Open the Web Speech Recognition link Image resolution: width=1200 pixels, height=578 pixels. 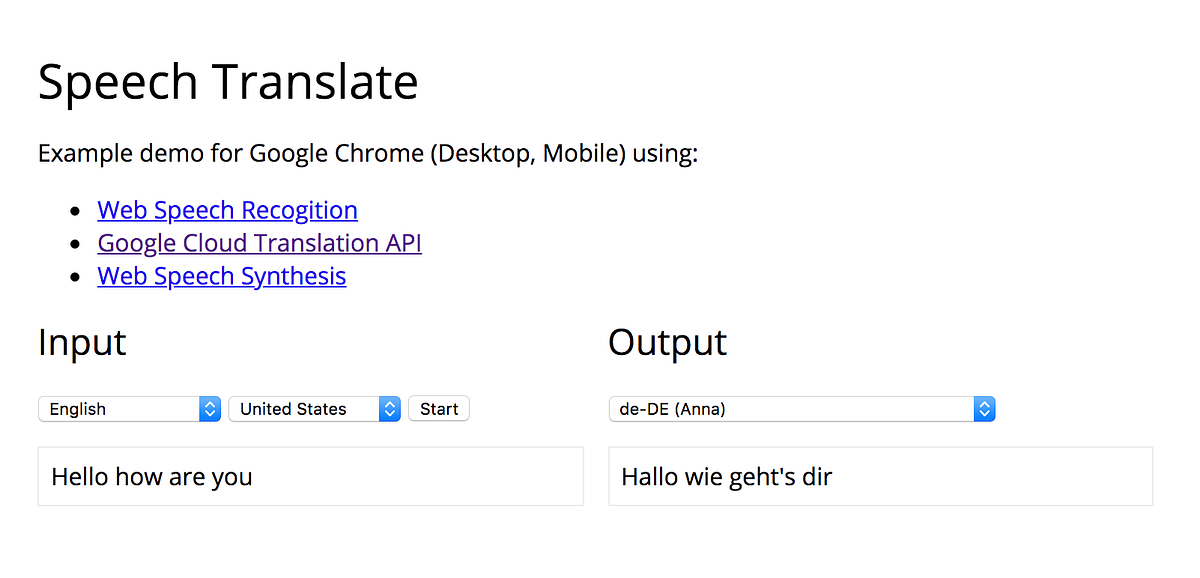(227, 210)
